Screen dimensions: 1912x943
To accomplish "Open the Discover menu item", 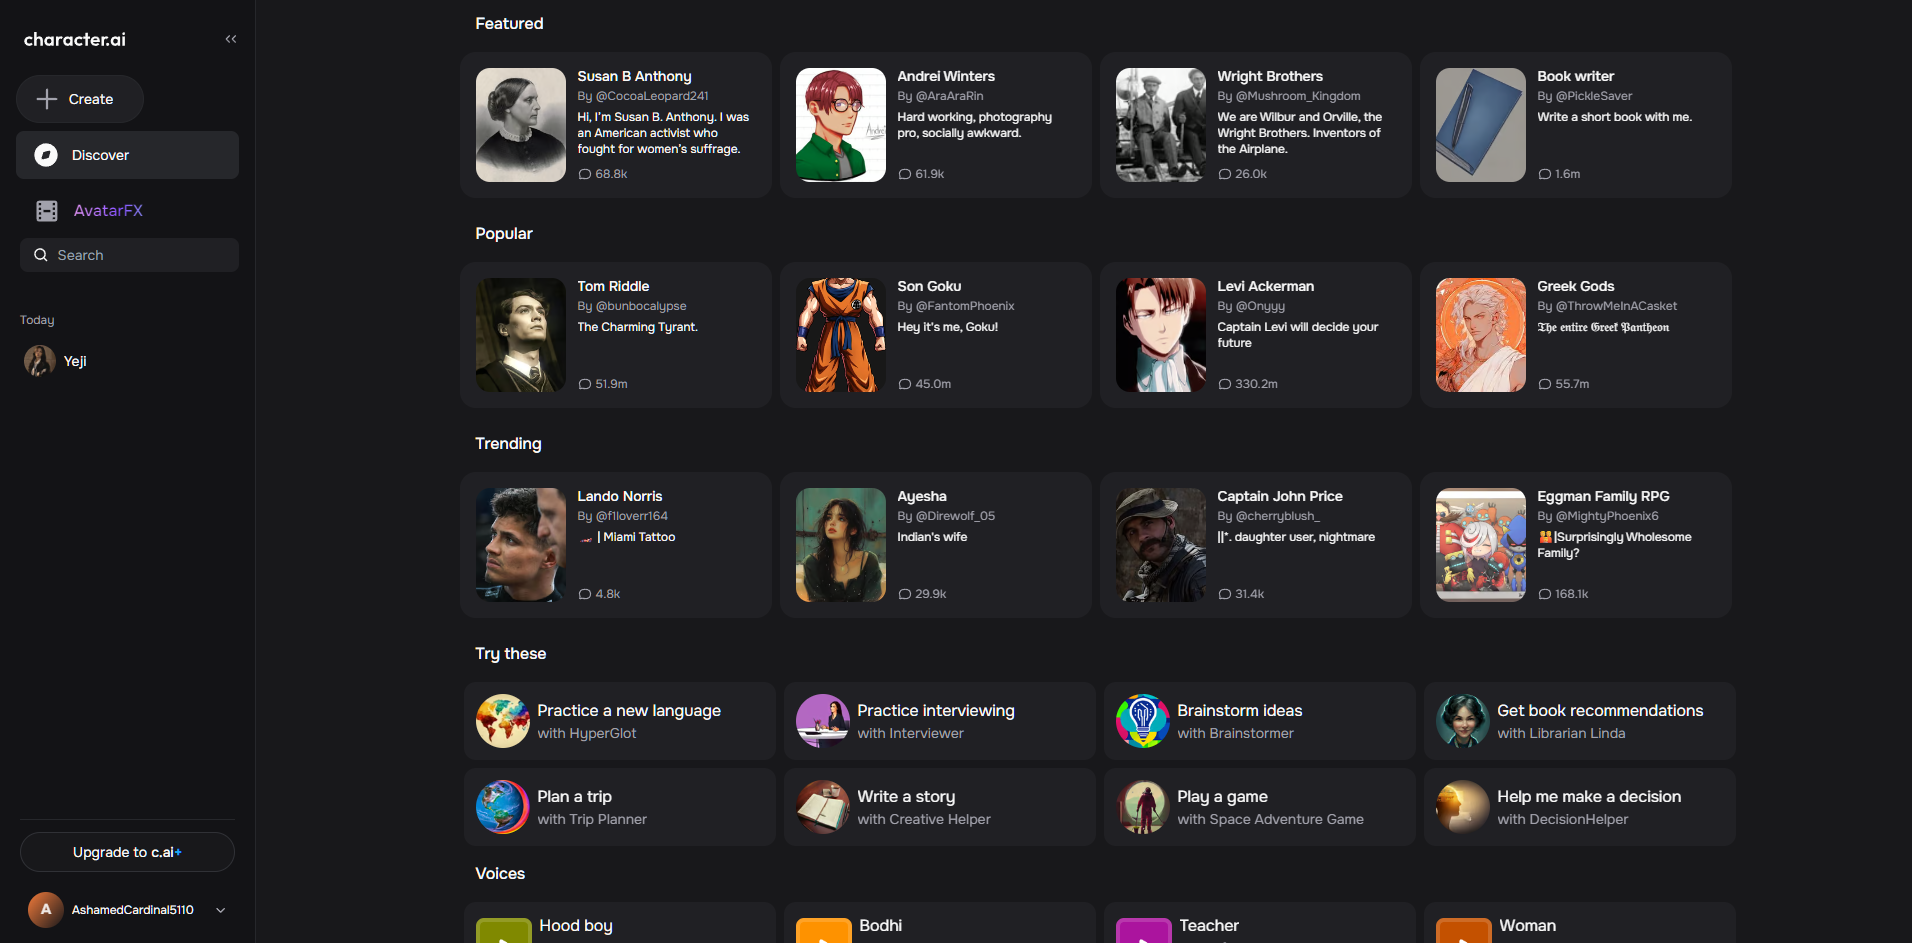I will pos(127,155).
